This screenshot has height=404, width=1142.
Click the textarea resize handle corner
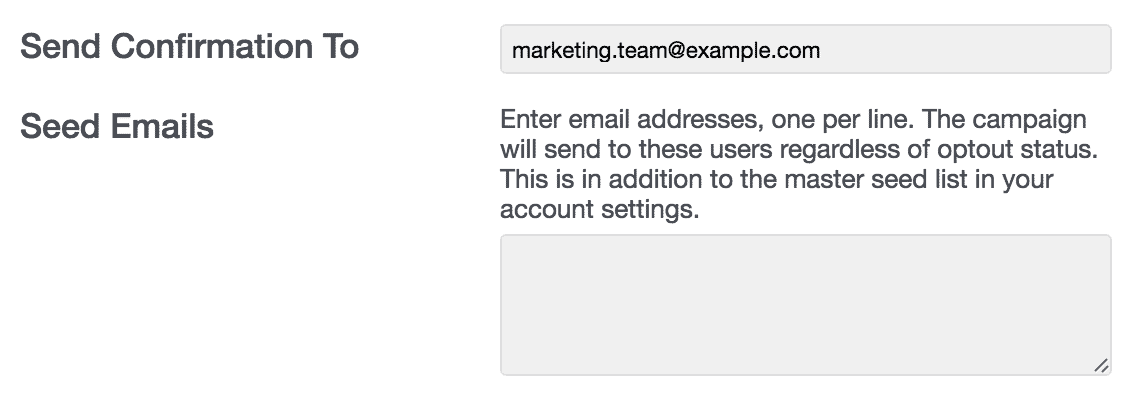(x=1101, y=365)
